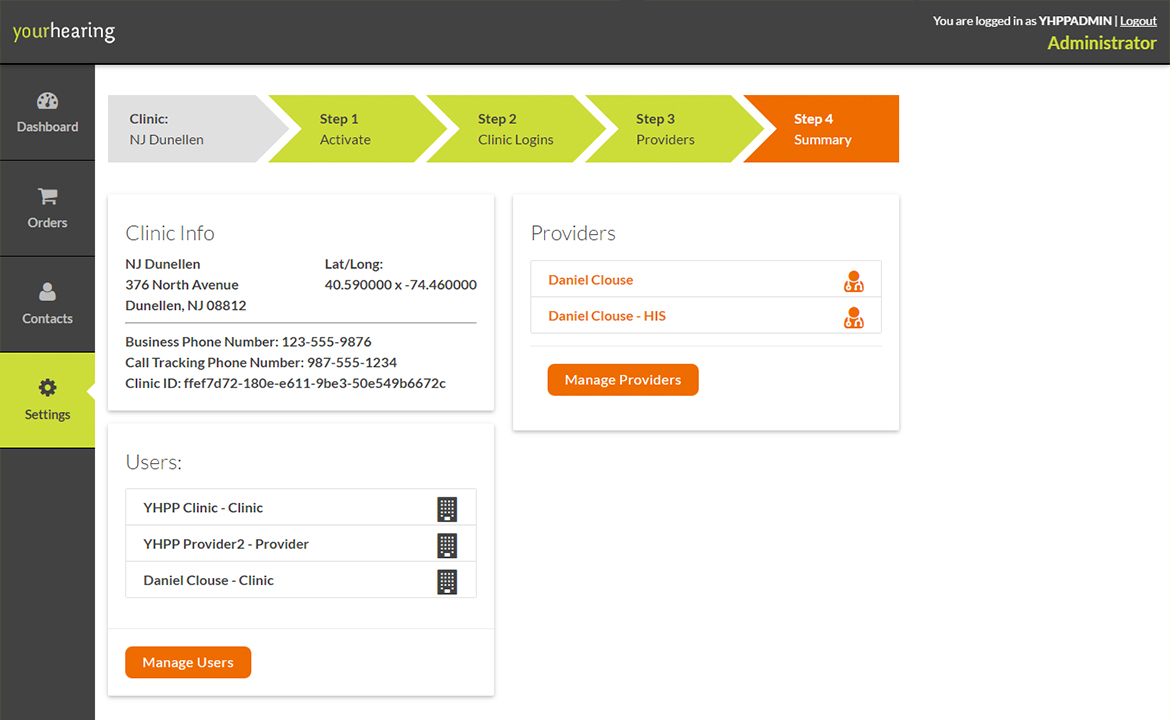1170x720 pixels.
Task: Click provider icon beside Daniel Clouse - HIS
Action: coord(854,317)
